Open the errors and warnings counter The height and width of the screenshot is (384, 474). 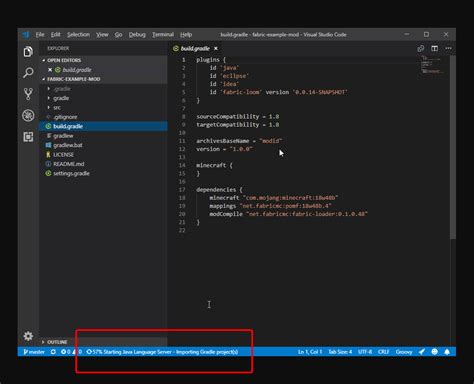(x=71, y=352)
